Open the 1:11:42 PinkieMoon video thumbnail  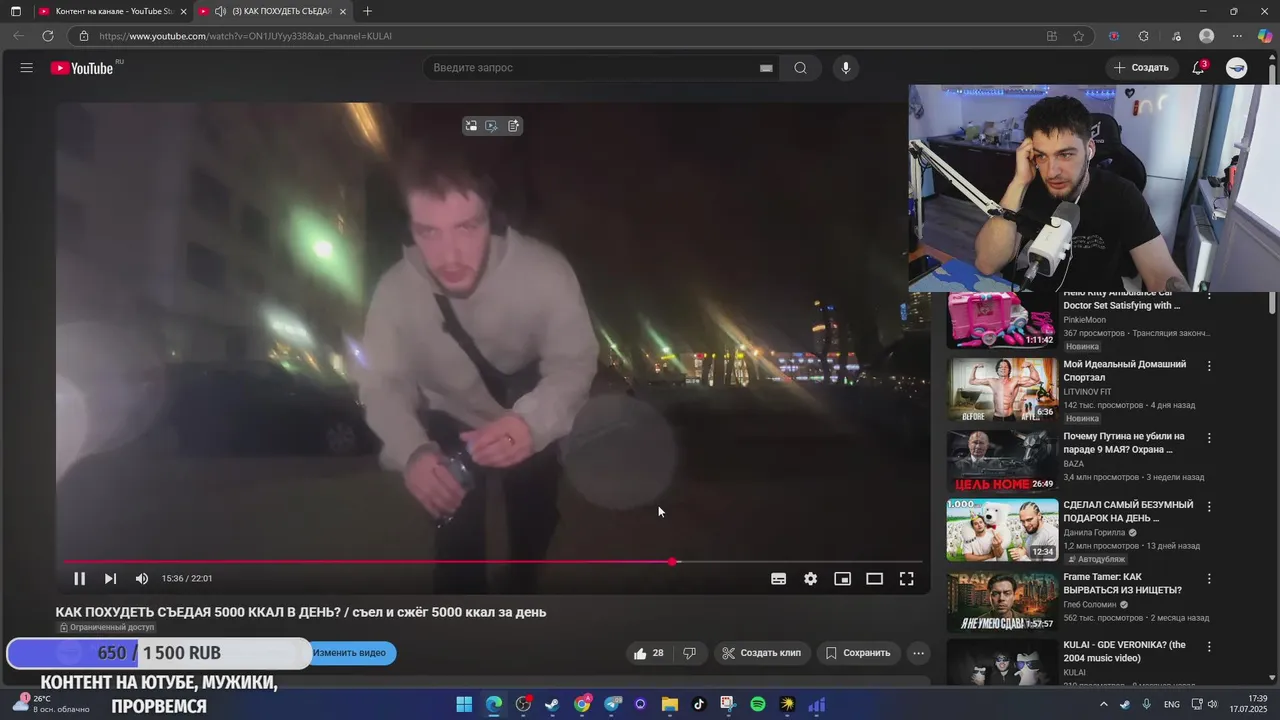1002,319
